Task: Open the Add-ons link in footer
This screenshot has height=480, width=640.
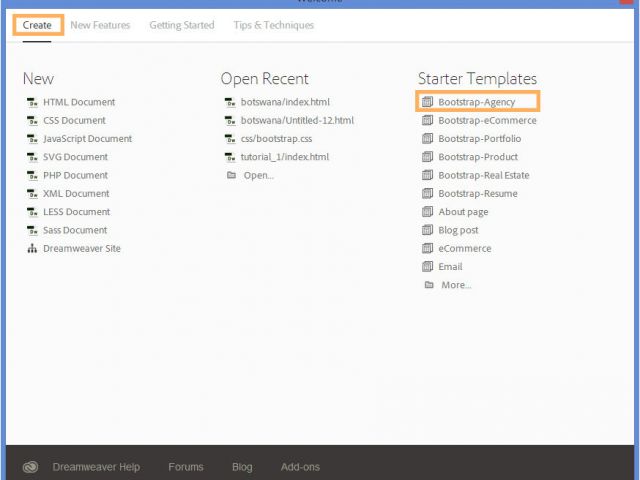Action: 300,467
